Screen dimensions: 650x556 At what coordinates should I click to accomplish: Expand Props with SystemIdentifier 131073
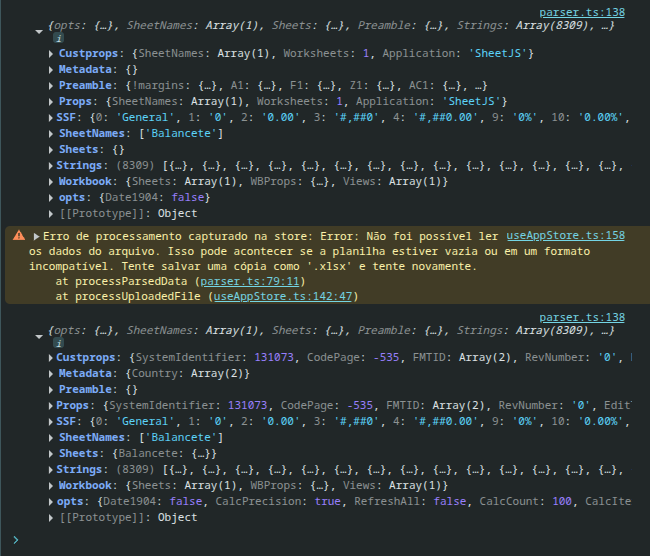pos(51,406)
